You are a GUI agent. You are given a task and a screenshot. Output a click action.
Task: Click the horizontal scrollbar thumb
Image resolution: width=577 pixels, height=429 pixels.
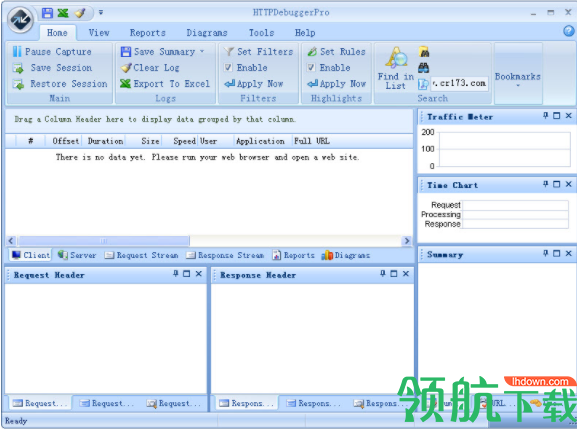point(104,241)
